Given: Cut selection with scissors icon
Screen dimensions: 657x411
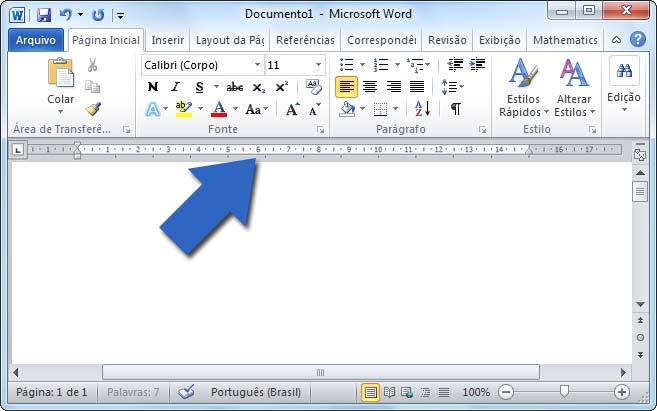Looking at the screenshot, I should pyautogui.click(x=93, y=65).
